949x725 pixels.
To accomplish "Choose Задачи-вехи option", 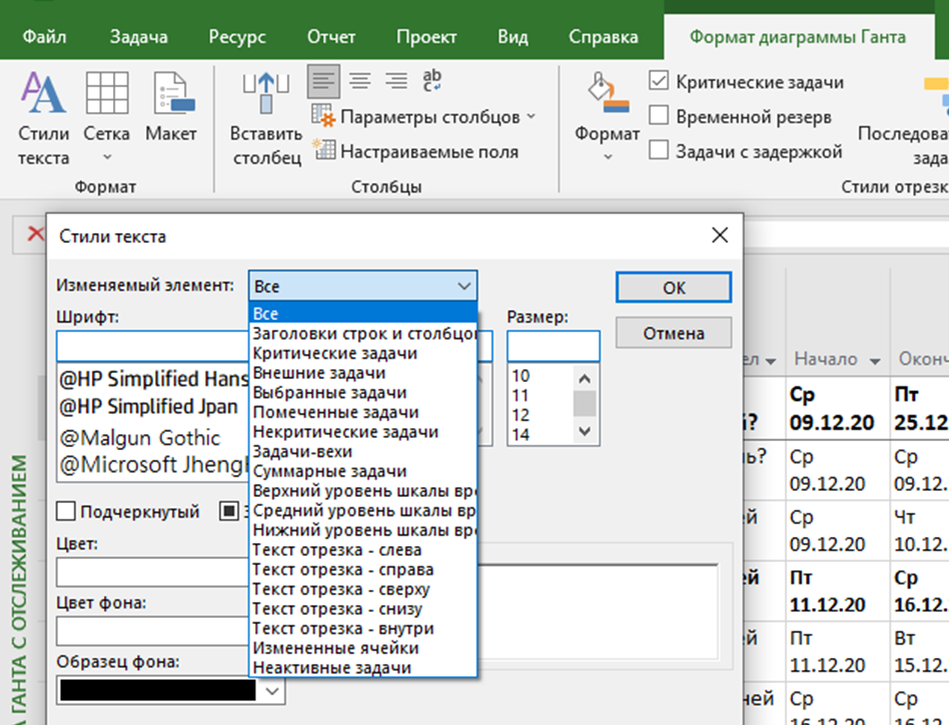I will [363, 451].
